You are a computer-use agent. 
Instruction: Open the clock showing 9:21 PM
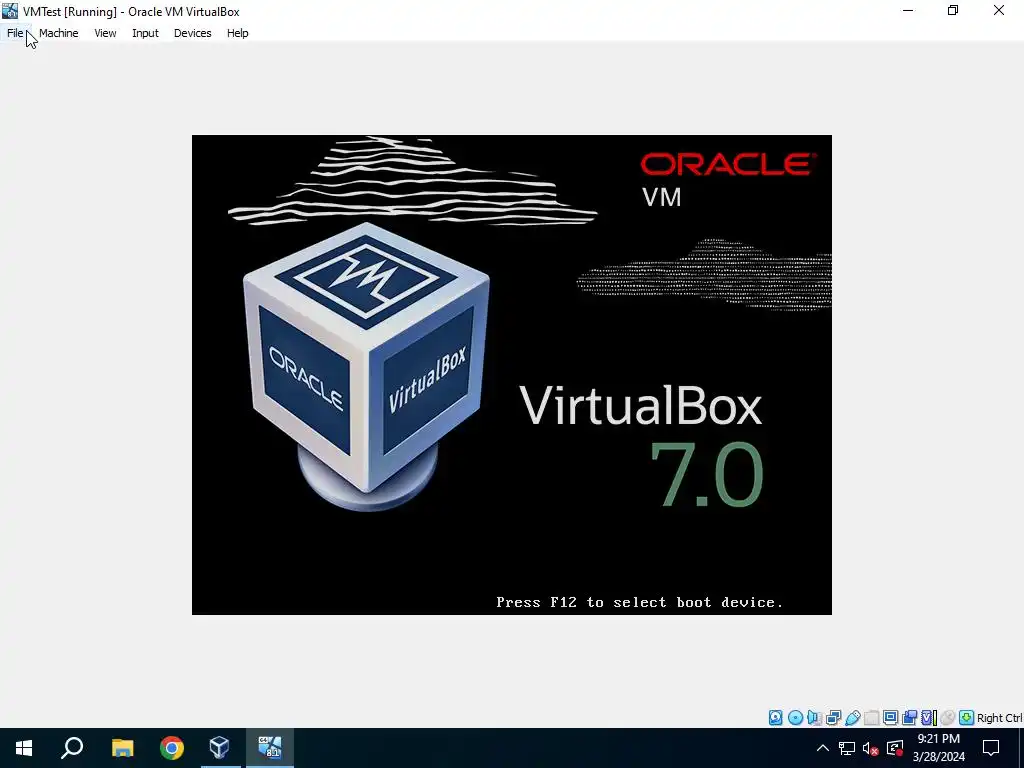(938, 748)
